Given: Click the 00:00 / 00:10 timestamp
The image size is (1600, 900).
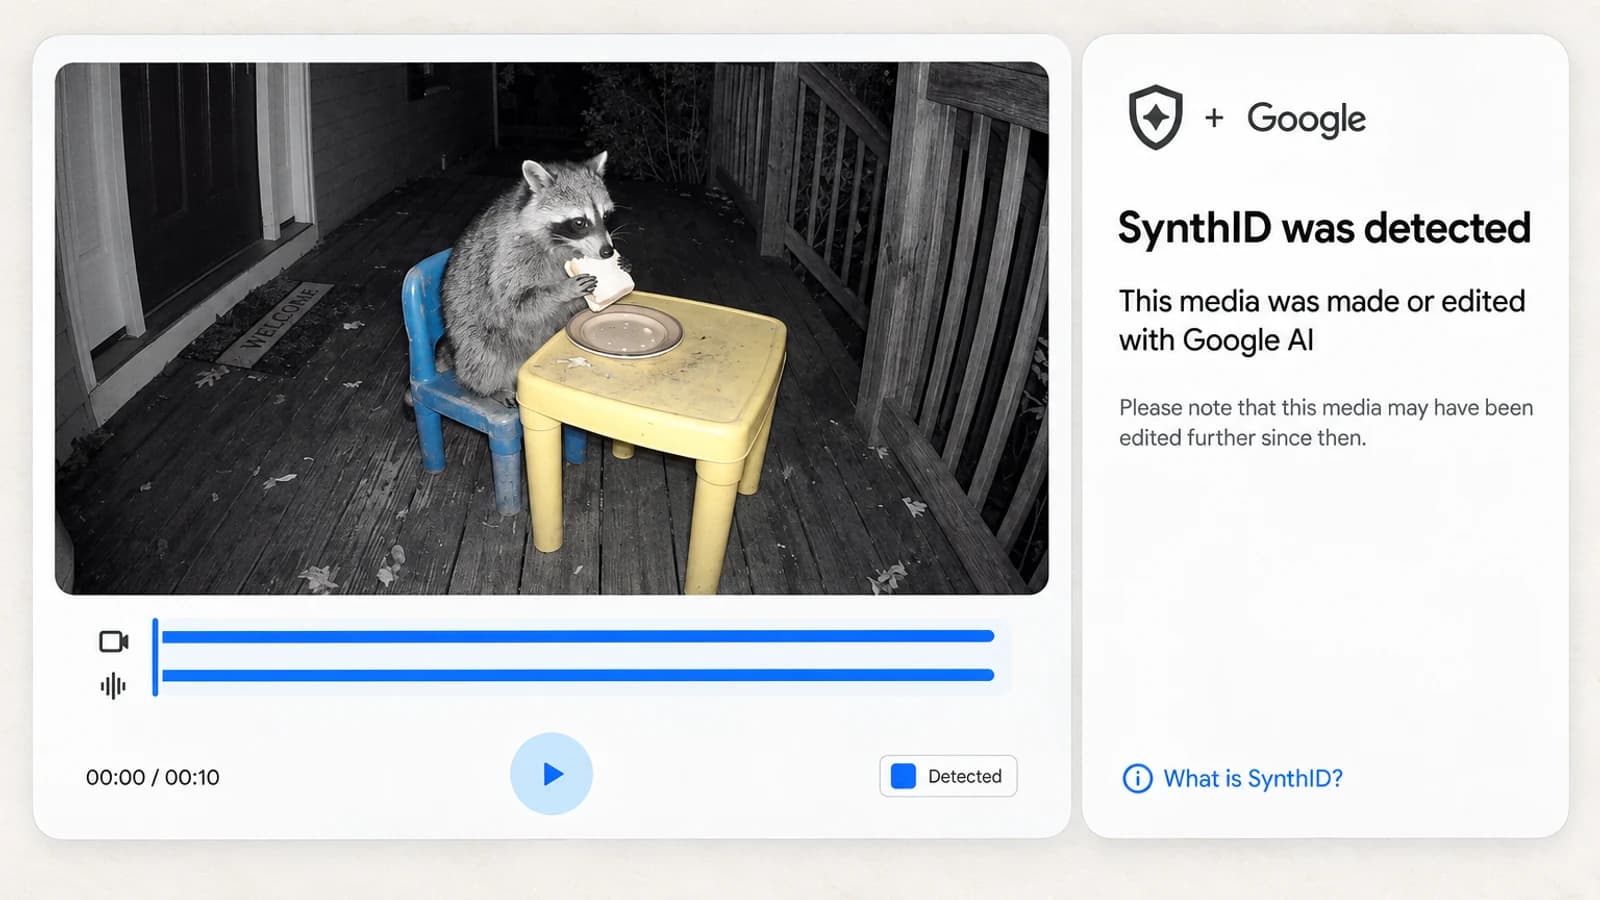Looking at the screenshot, I should pos(153,777).
